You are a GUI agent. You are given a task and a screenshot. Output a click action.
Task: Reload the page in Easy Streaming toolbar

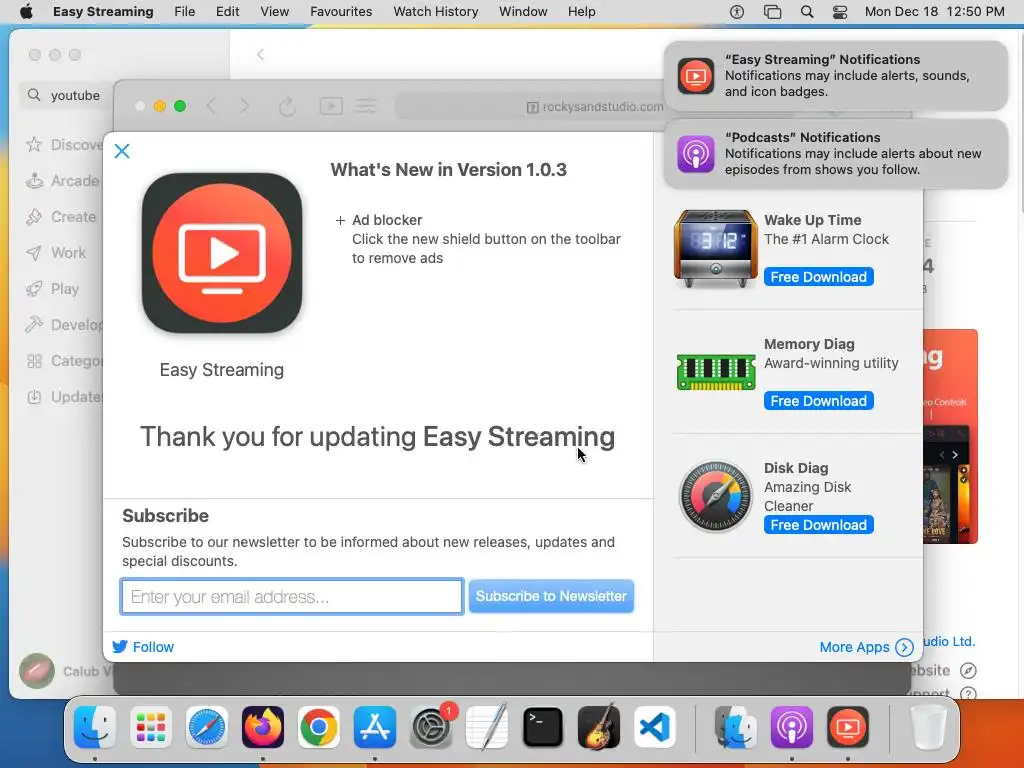(287, 106)
